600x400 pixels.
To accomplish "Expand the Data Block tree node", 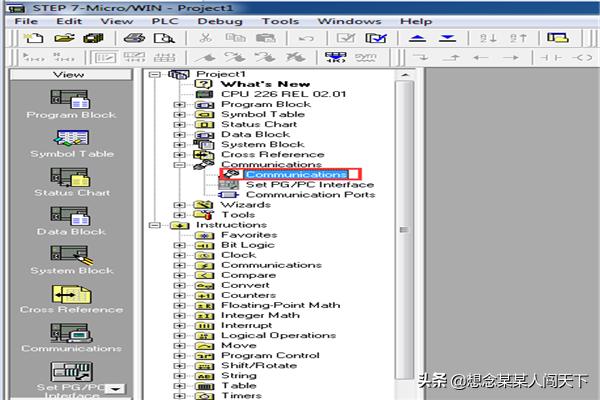I will [x=179, y=135].
